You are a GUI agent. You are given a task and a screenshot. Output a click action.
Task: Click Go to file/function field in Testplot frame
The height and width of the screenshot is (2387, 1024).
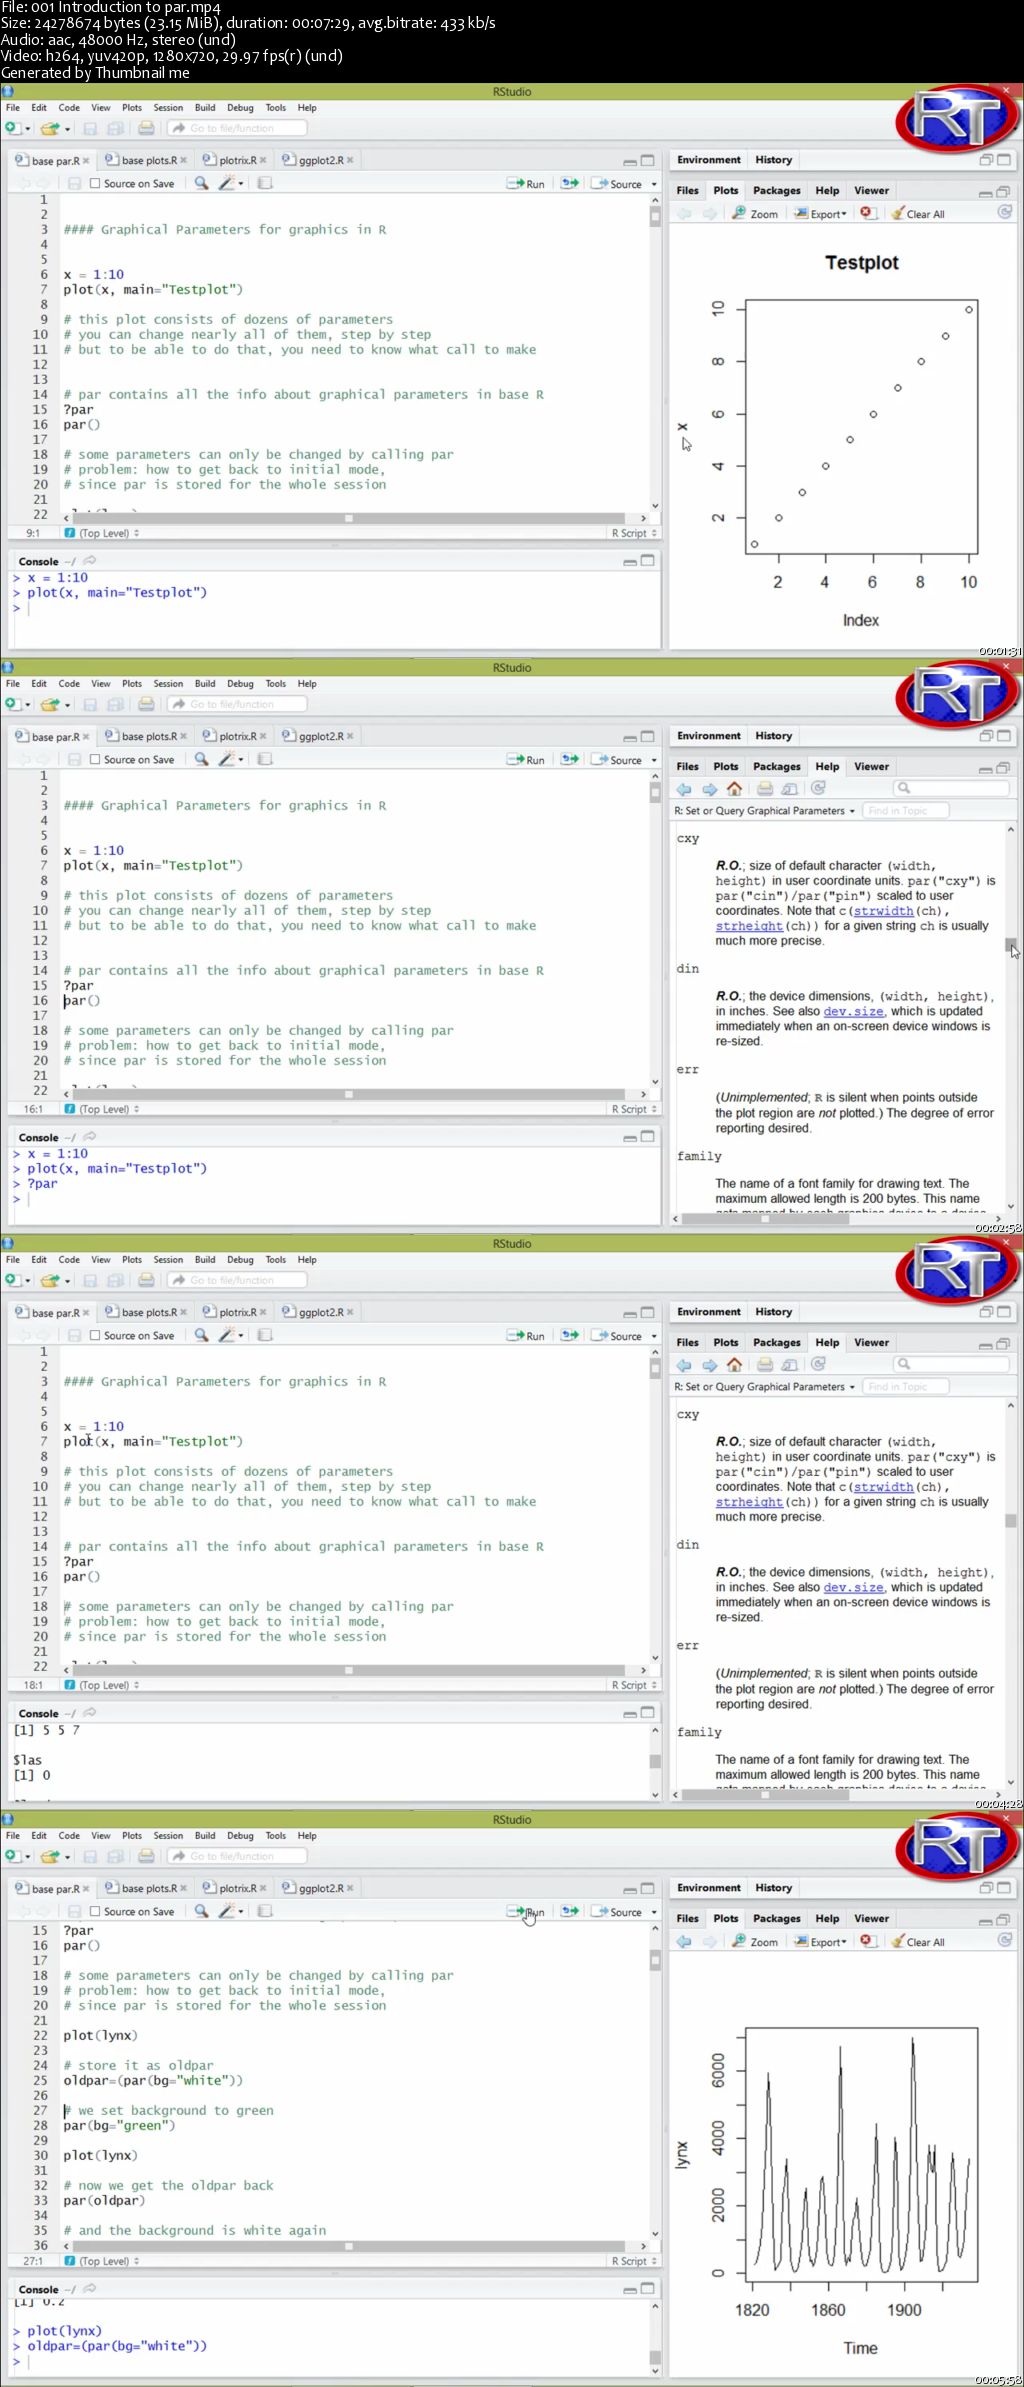pos(236,128)
